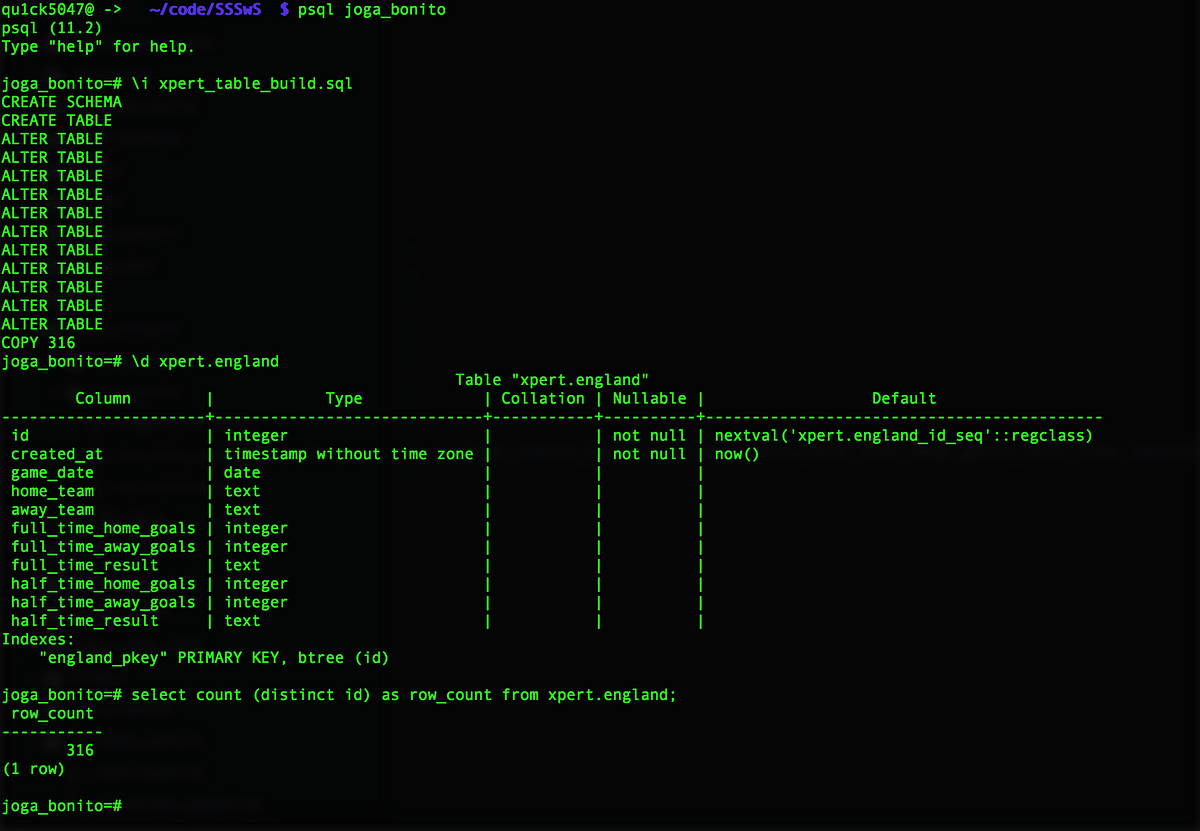
Task: Select the Nullable column header
Action: [649, 398]
